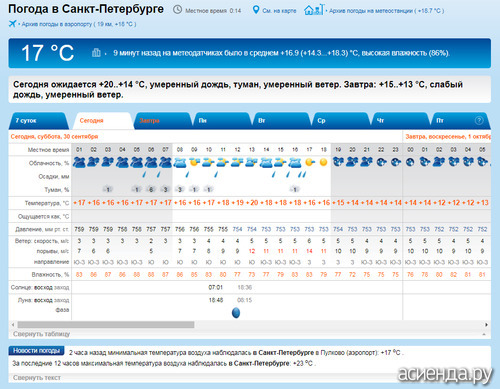Click the moon phase icon
This screenshot has height=389, width=500.
pyautogui.click(x=236, y=313)
